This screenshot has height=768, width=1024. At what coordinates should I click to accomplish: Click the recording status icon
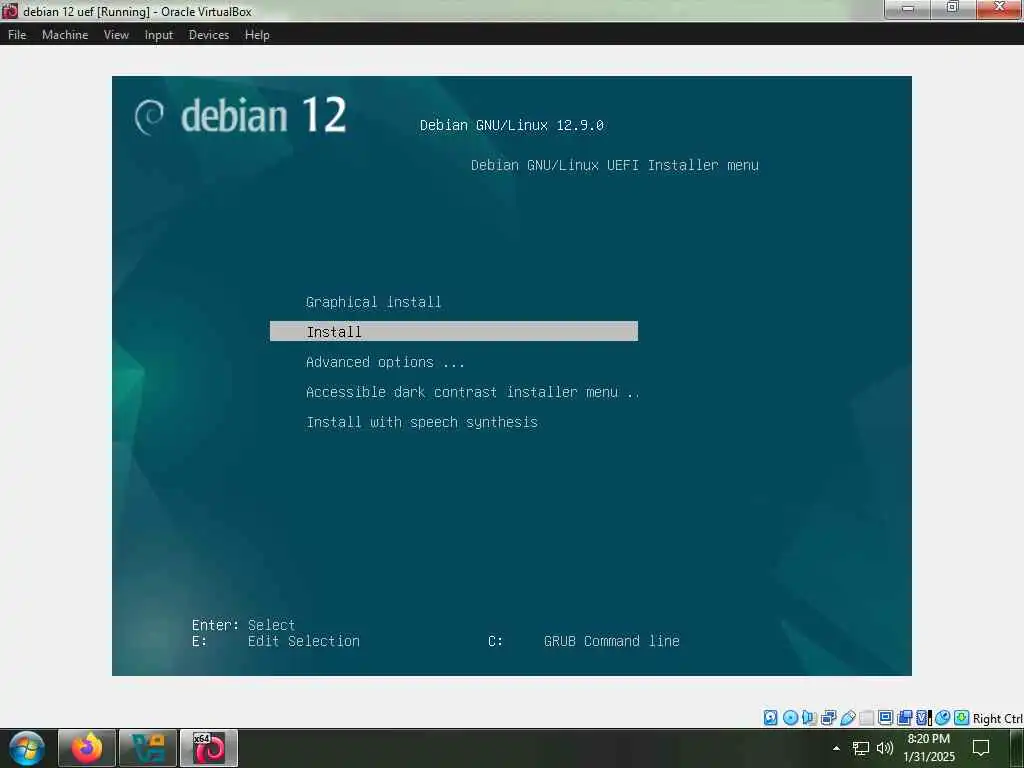click(904, 718)
